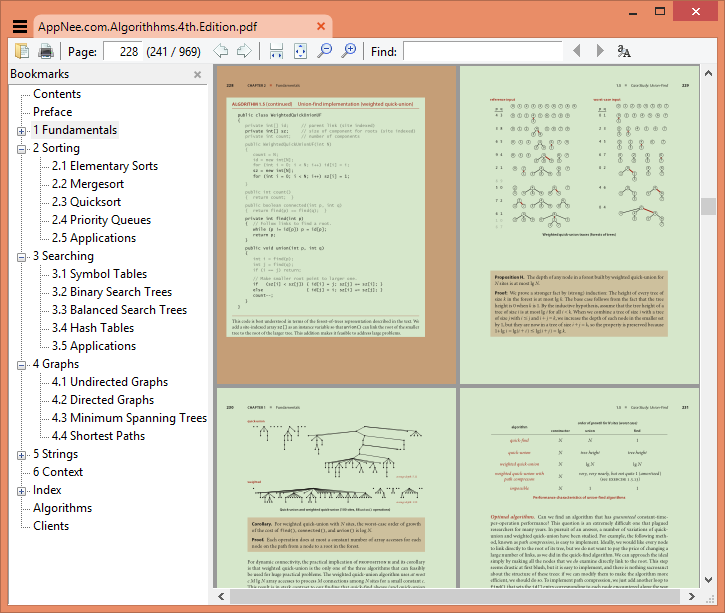Click the Find text input field
The image size is (725, 613).
483,51
